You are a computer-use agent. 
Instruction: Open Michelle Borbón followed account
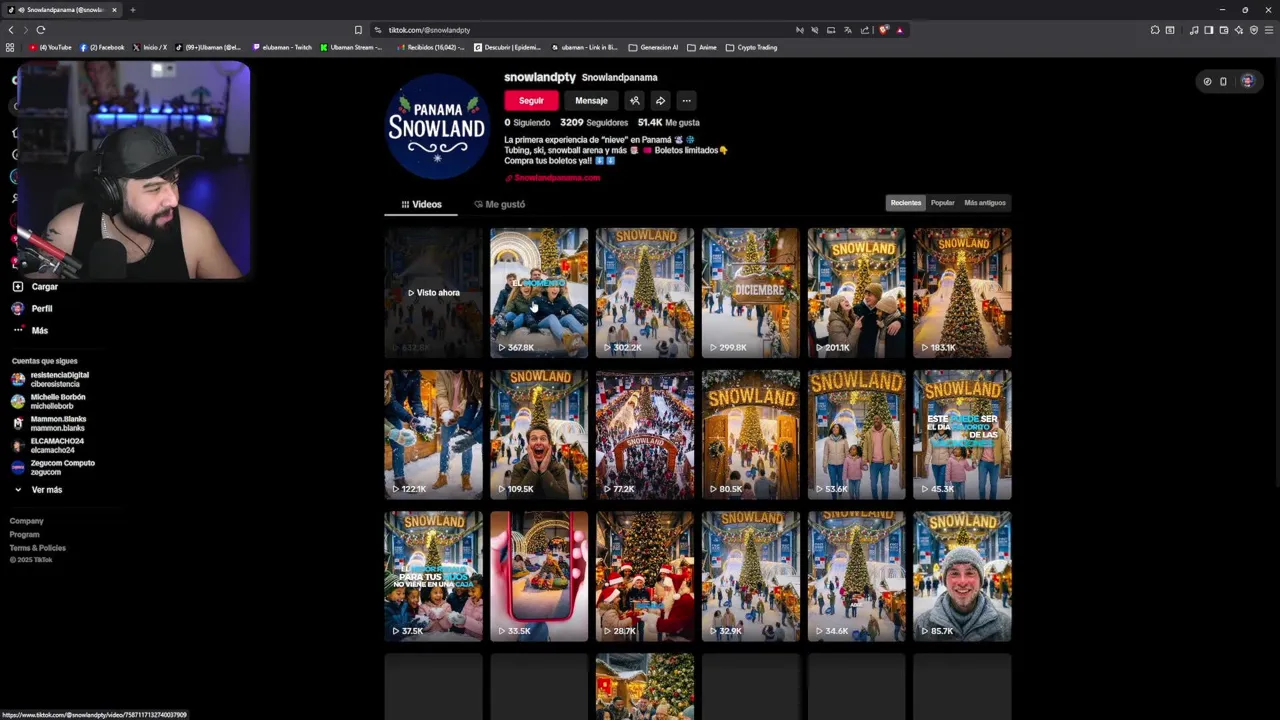[48, 401]
